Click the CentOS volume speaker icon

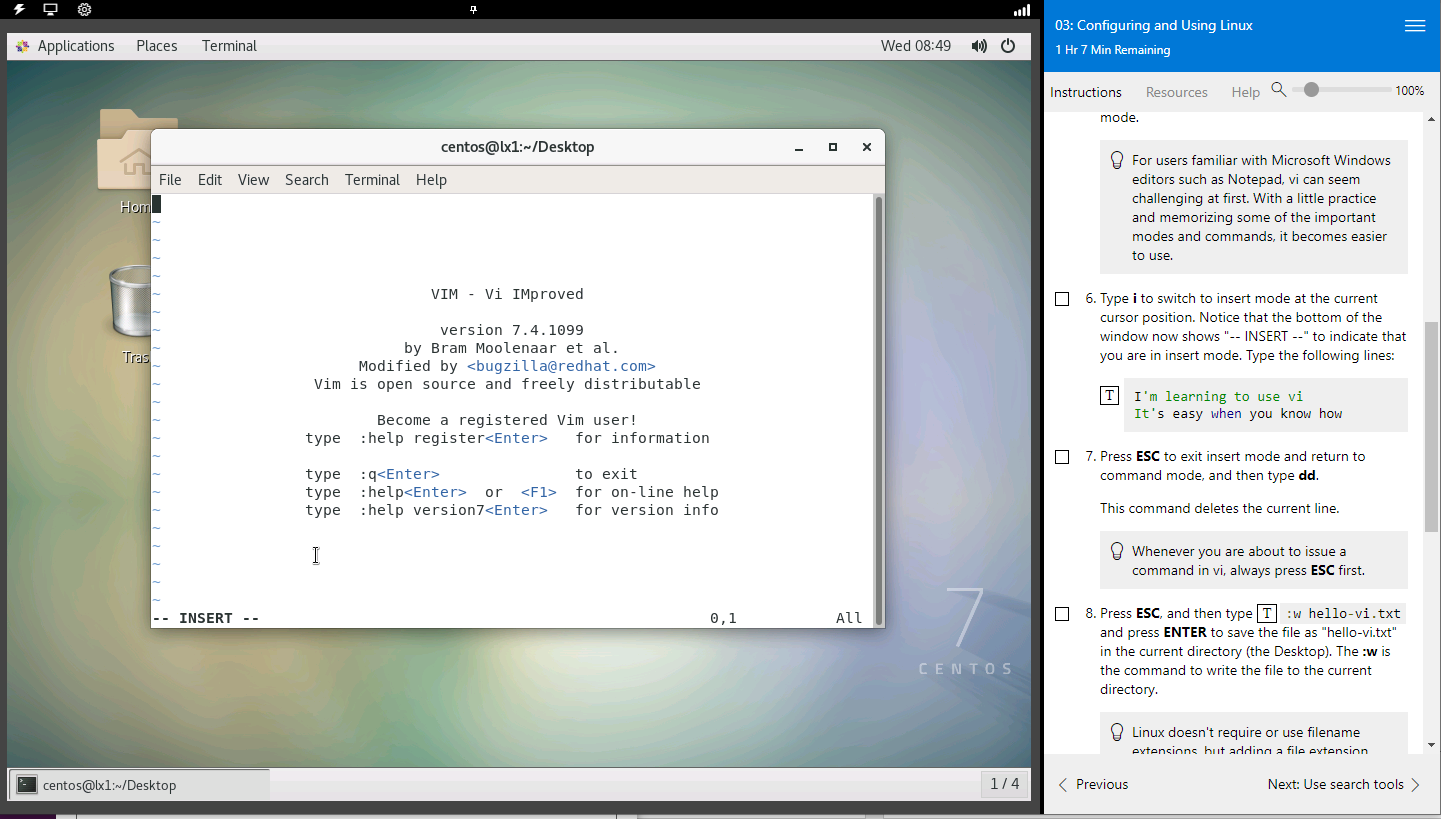coord(979,46)
